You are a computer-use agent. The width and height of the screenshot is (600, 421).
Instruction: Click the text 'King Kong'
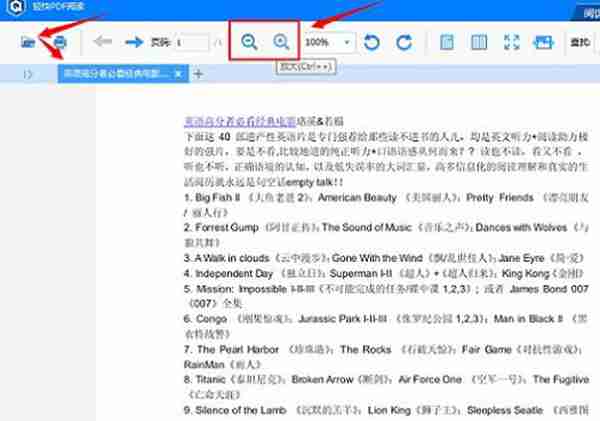tap(526, 273)
